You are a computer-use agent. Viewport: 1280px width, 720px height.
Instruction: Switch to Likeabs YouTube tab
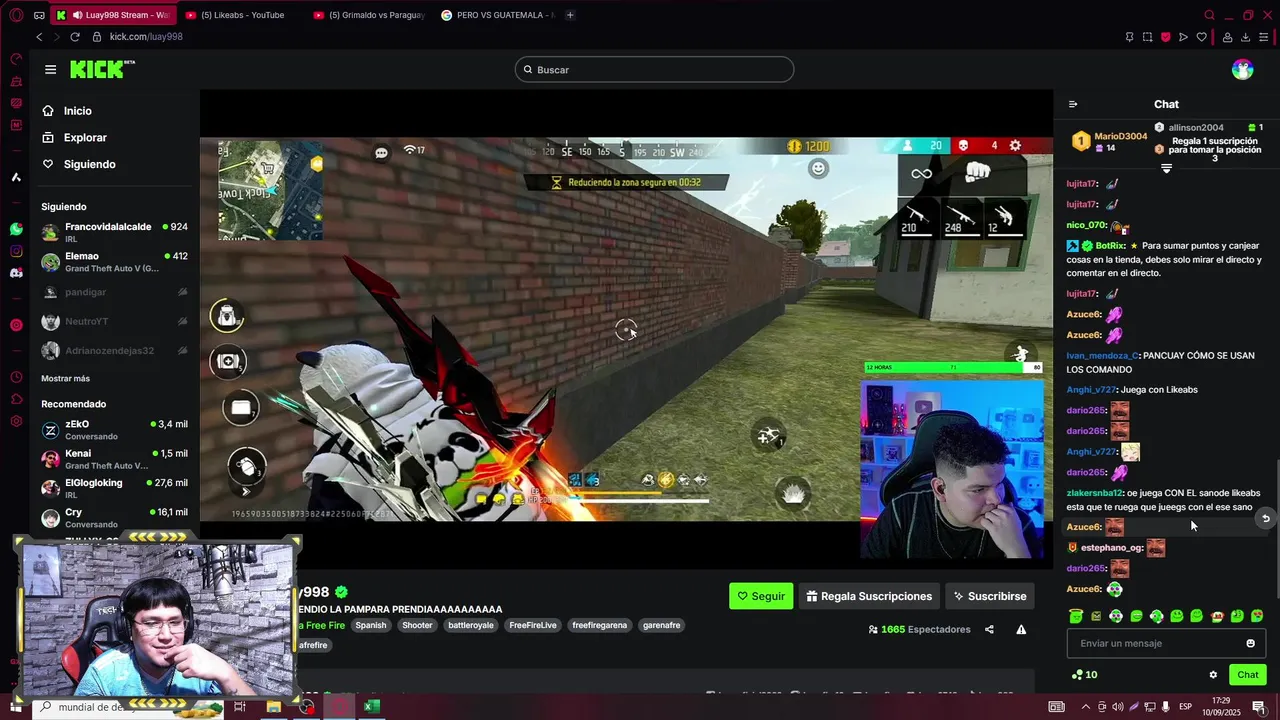click(242, 15)
